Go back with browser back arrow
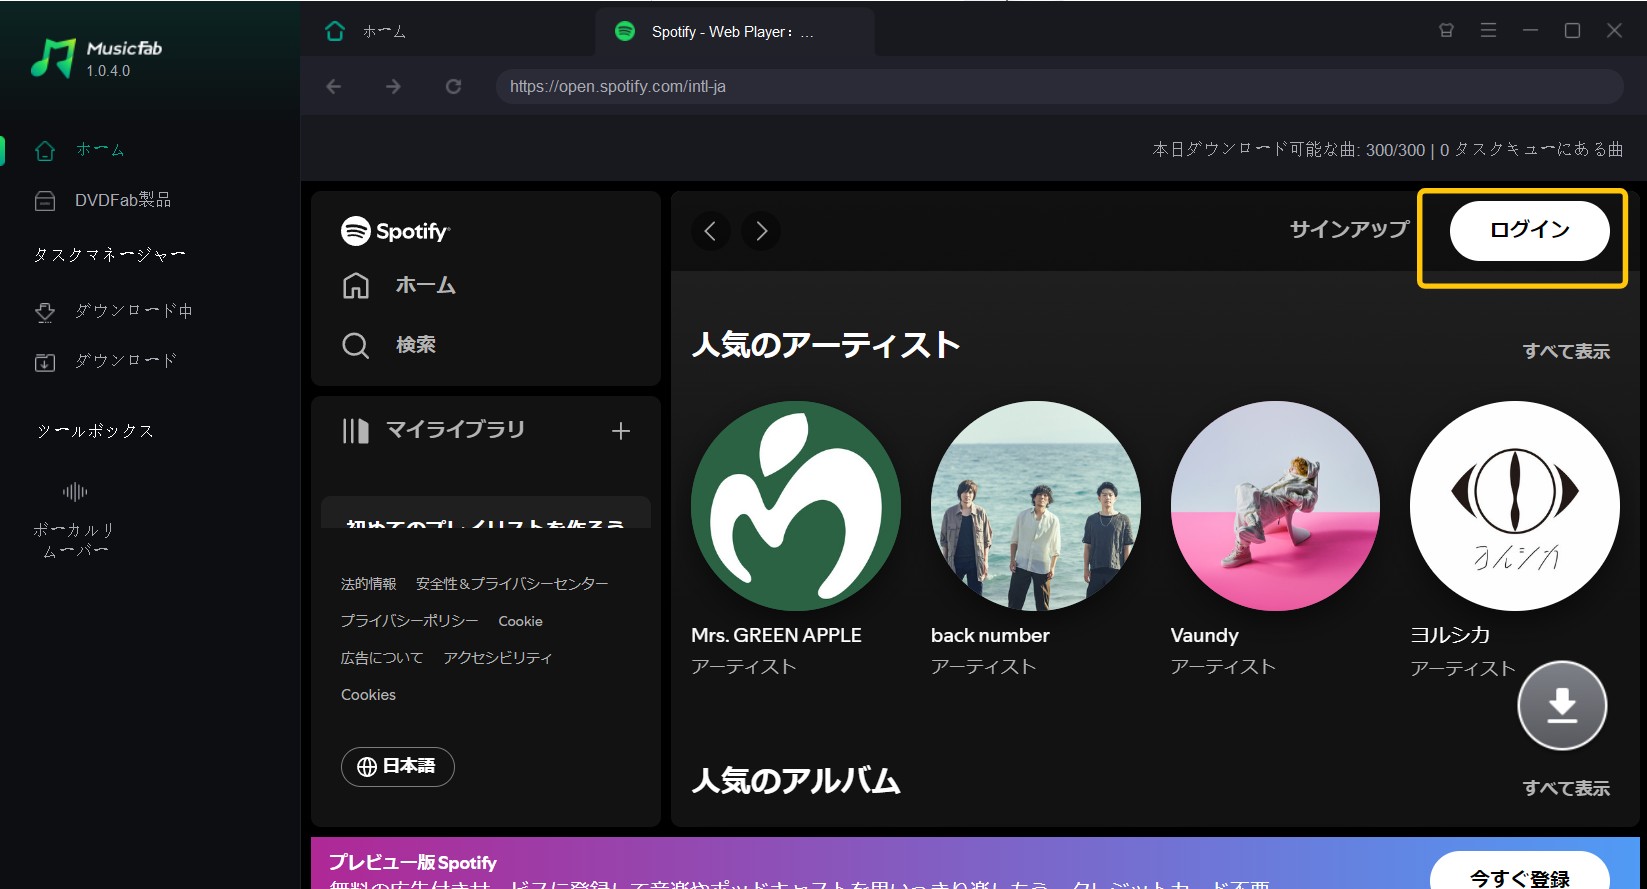Viewport: 1647px width, 889px height. pyautogui.click(x=334, y=87)
